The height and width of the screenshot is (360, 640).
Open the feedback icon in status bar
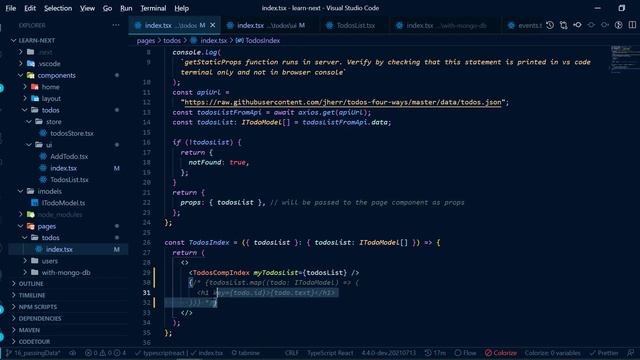631,353
